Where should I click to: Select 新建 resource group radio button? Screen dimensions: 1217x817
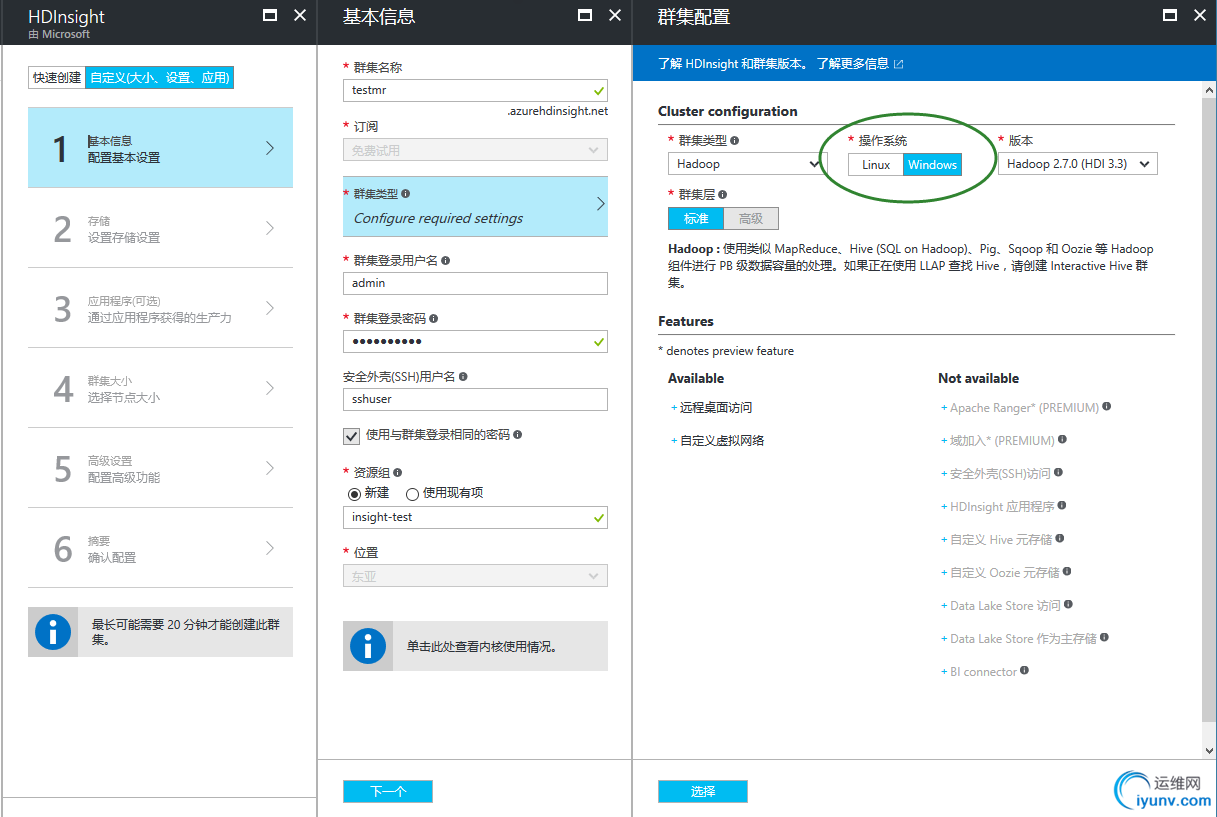pyautogui.click(x=354, y=494)
